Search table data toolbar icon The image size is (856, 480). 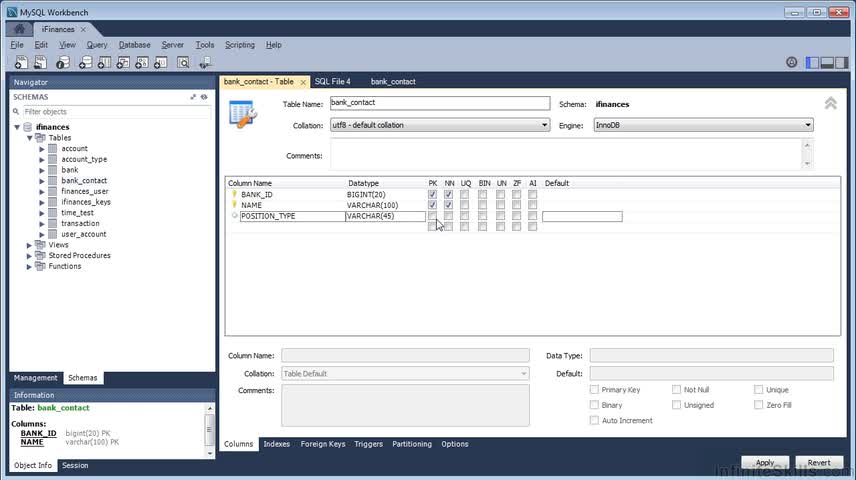(183, 63)
